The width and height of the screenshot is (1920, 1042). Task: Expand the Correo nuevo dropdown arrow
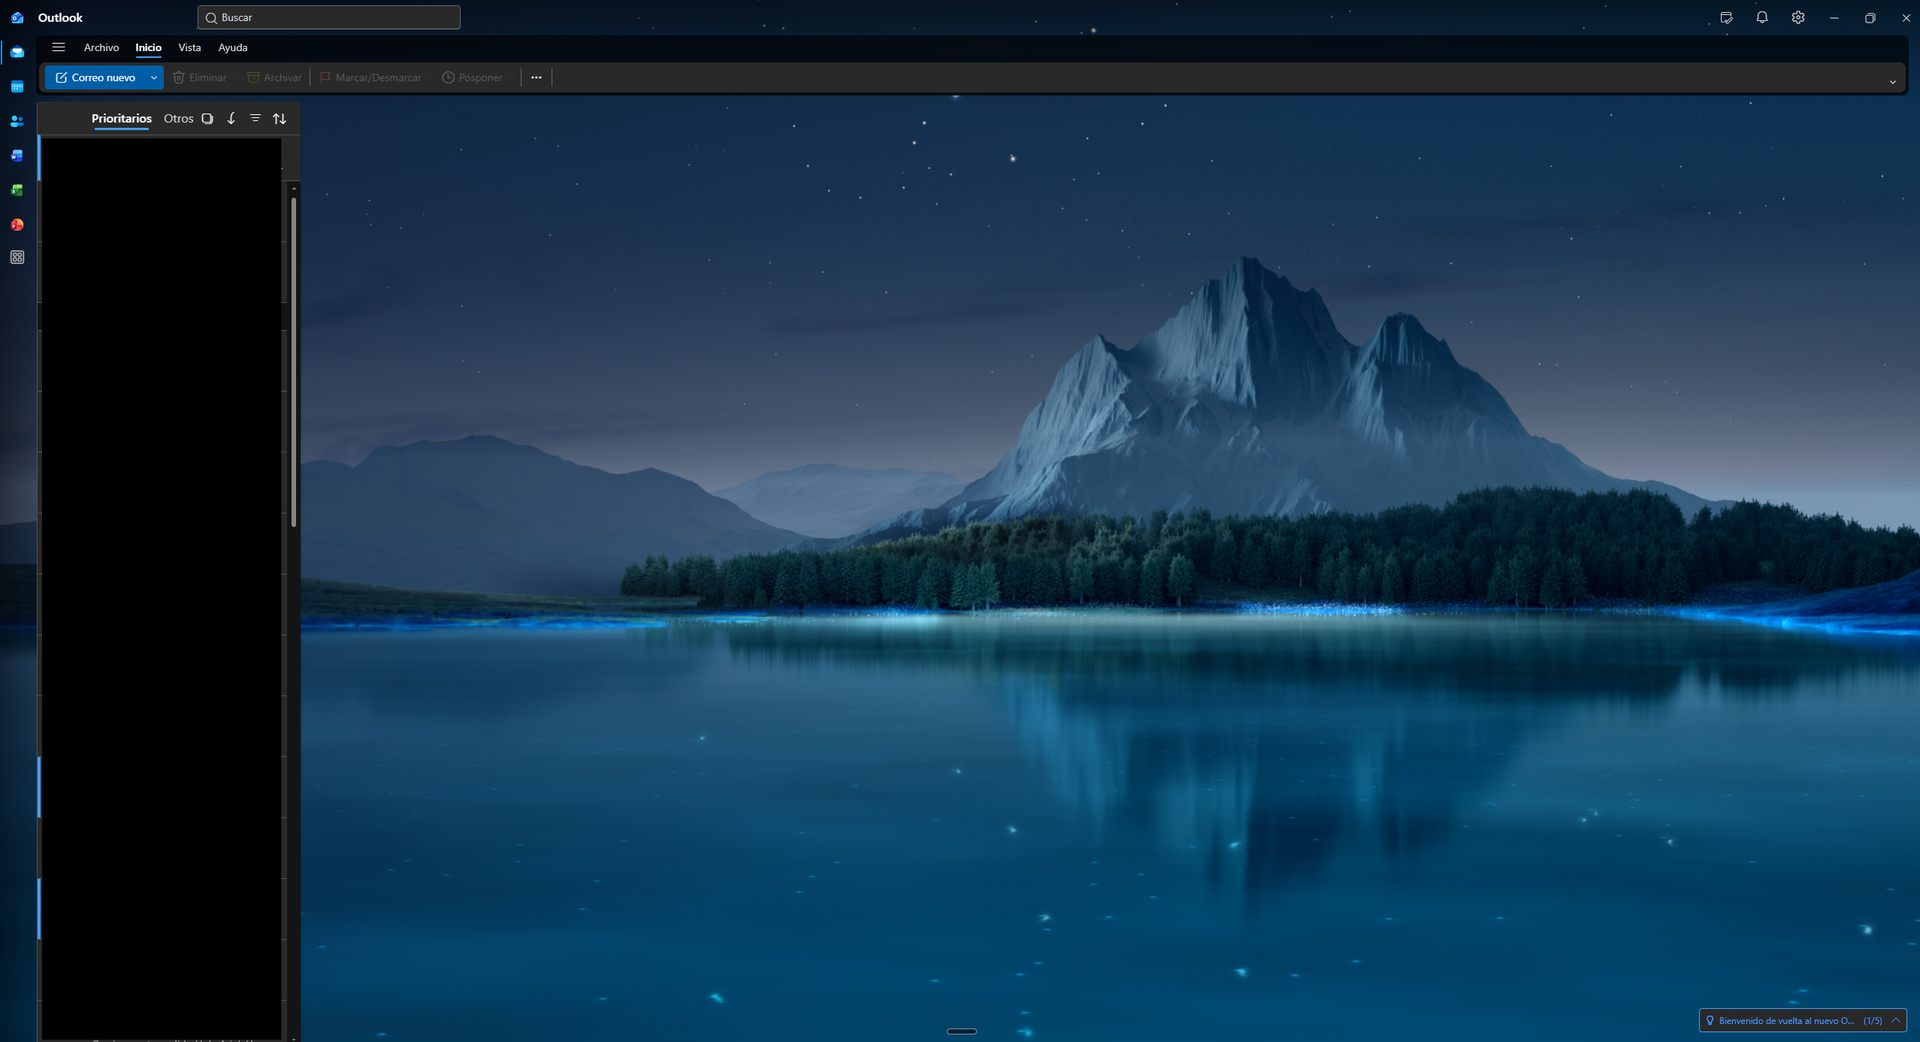[x=153, y=78]
